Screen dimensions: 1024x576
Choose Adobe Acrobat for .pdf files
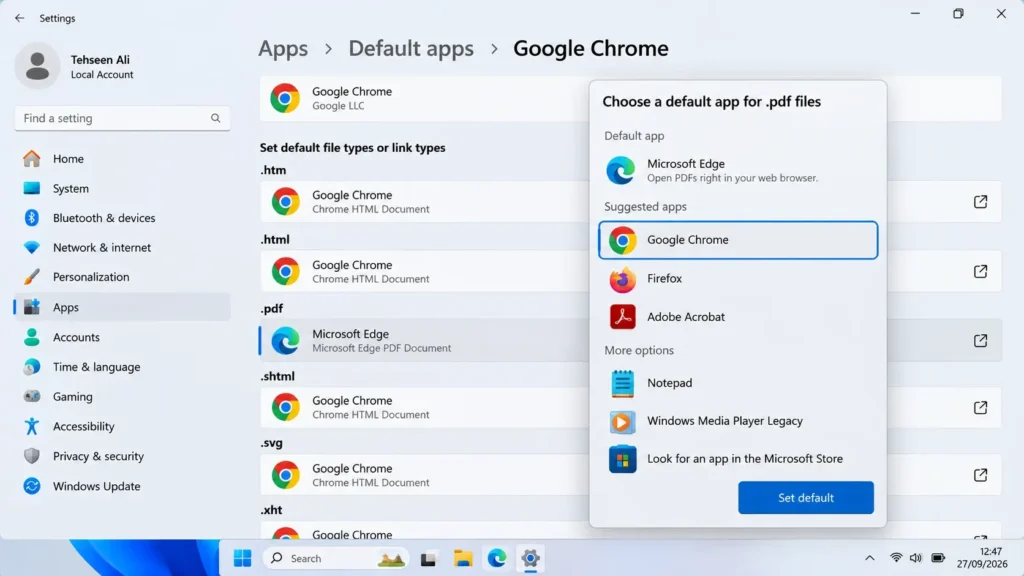(x=738, y=317)
